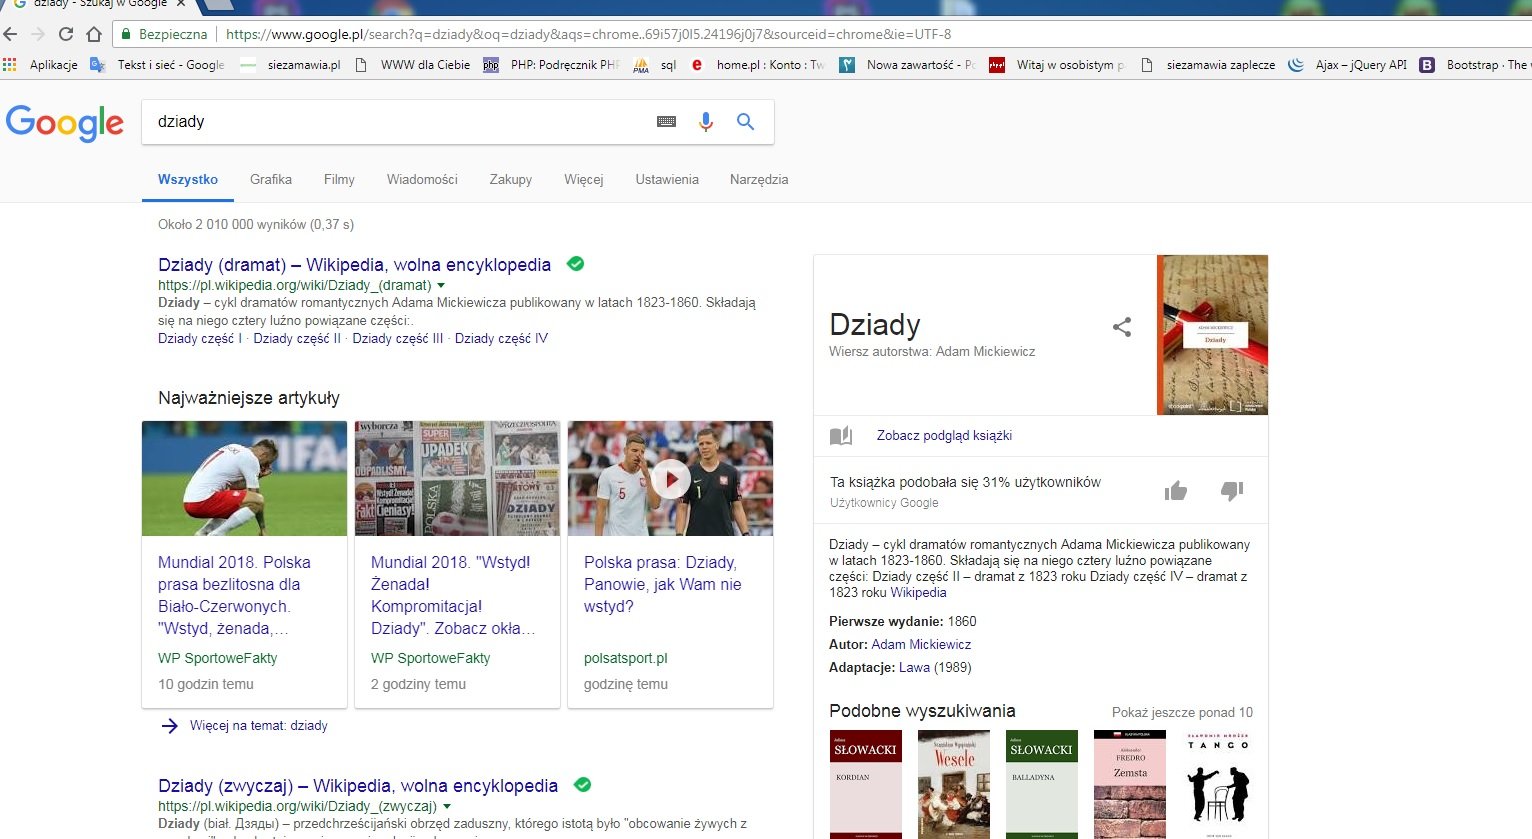
Task: Open the on-screen keyboard icon in search box
Action: pos(666,121)
